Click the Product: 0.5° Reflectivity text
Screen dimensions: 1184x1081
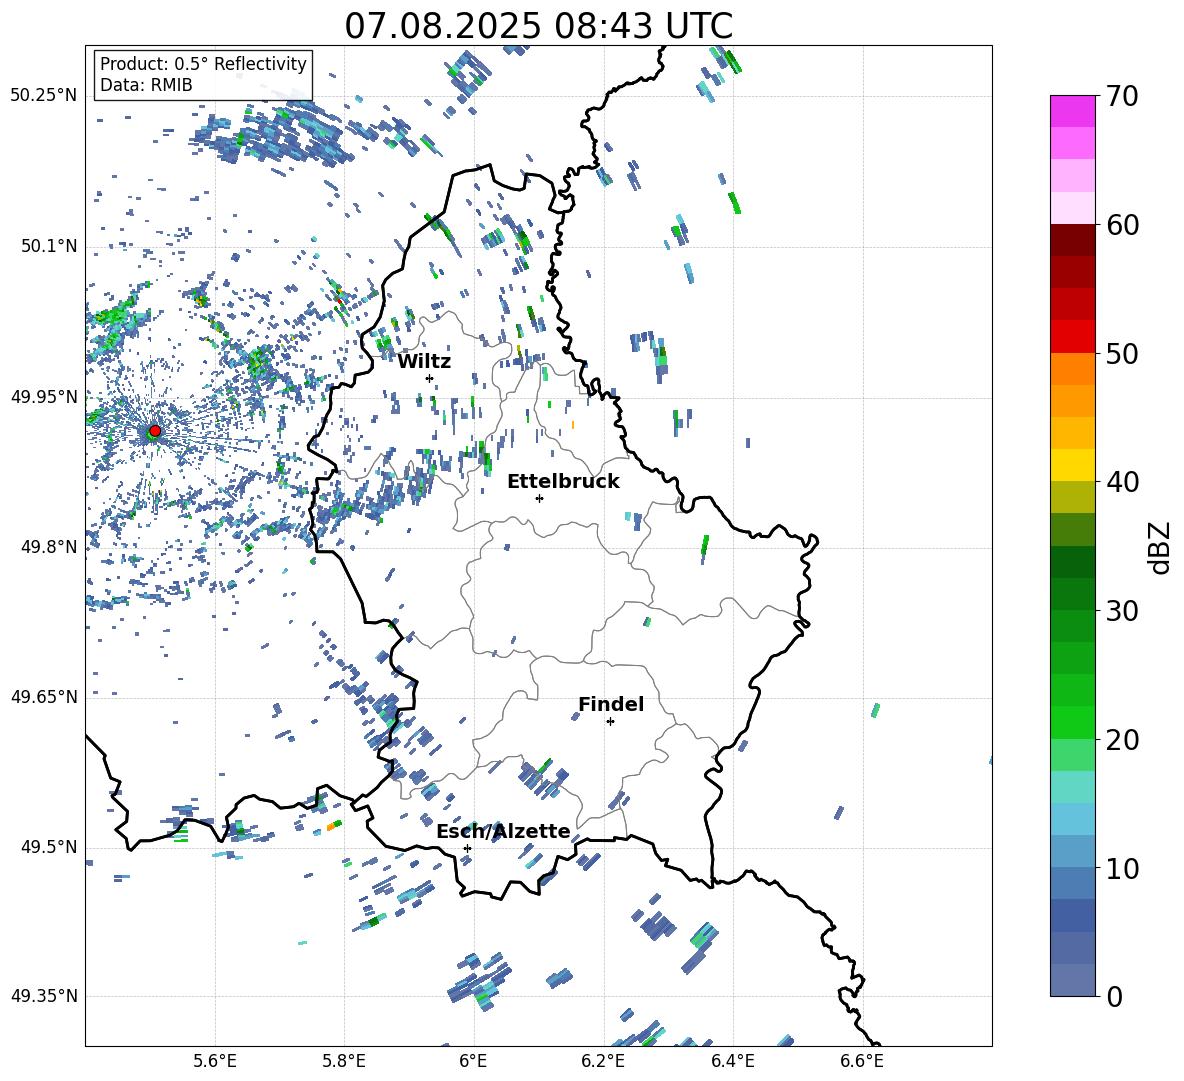203,63
